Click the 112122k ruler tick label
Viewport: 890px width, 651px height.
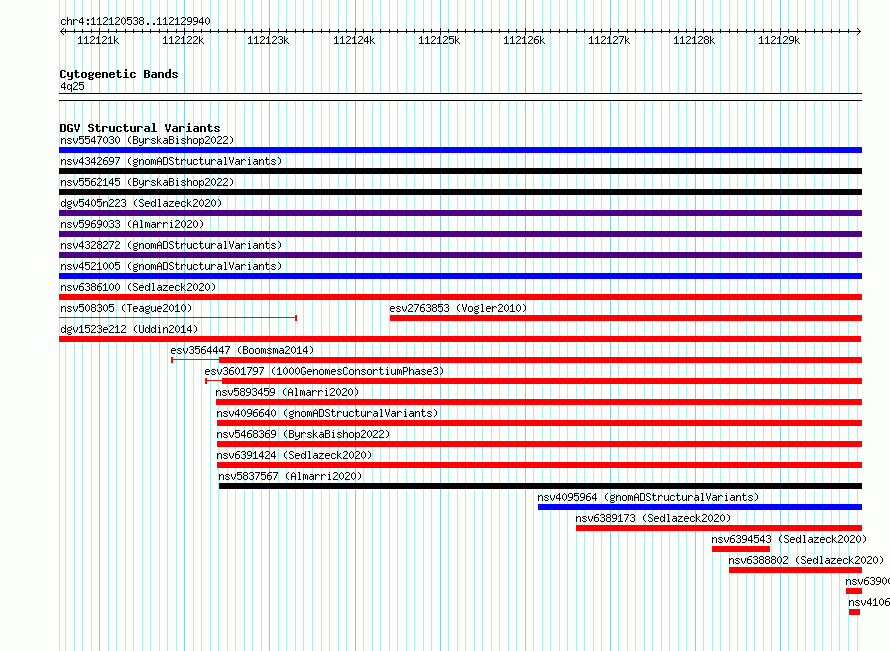coord(183,40)
